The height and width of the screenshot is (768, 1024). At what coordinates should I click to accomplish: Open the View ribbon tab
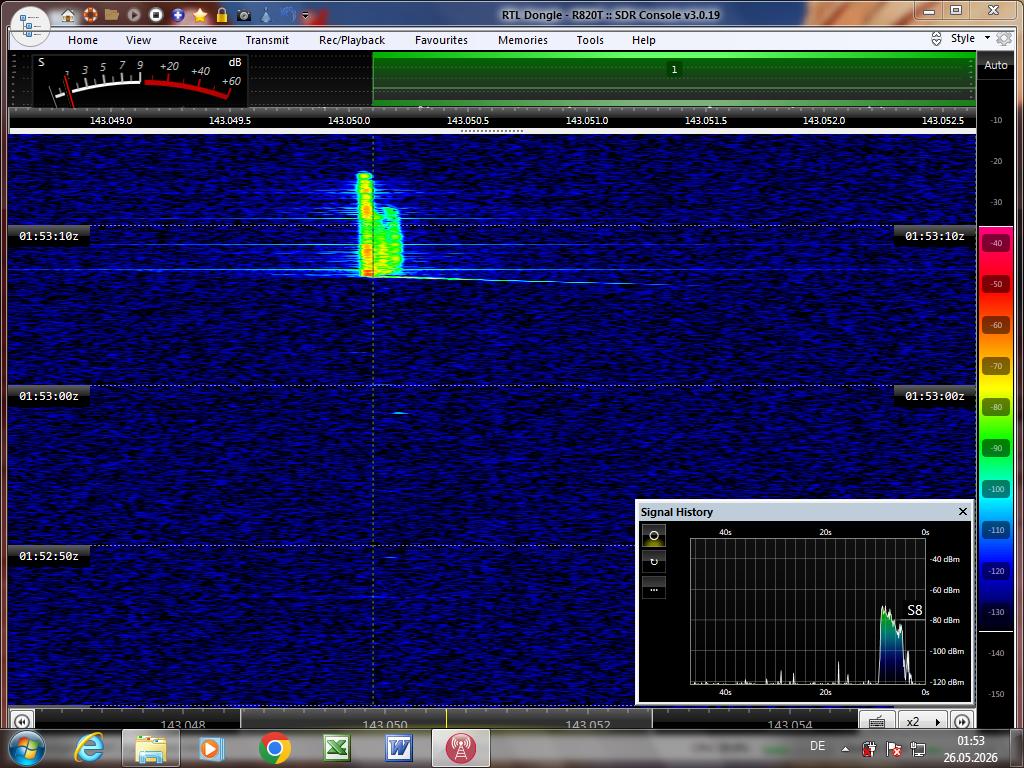pos(138,40)
